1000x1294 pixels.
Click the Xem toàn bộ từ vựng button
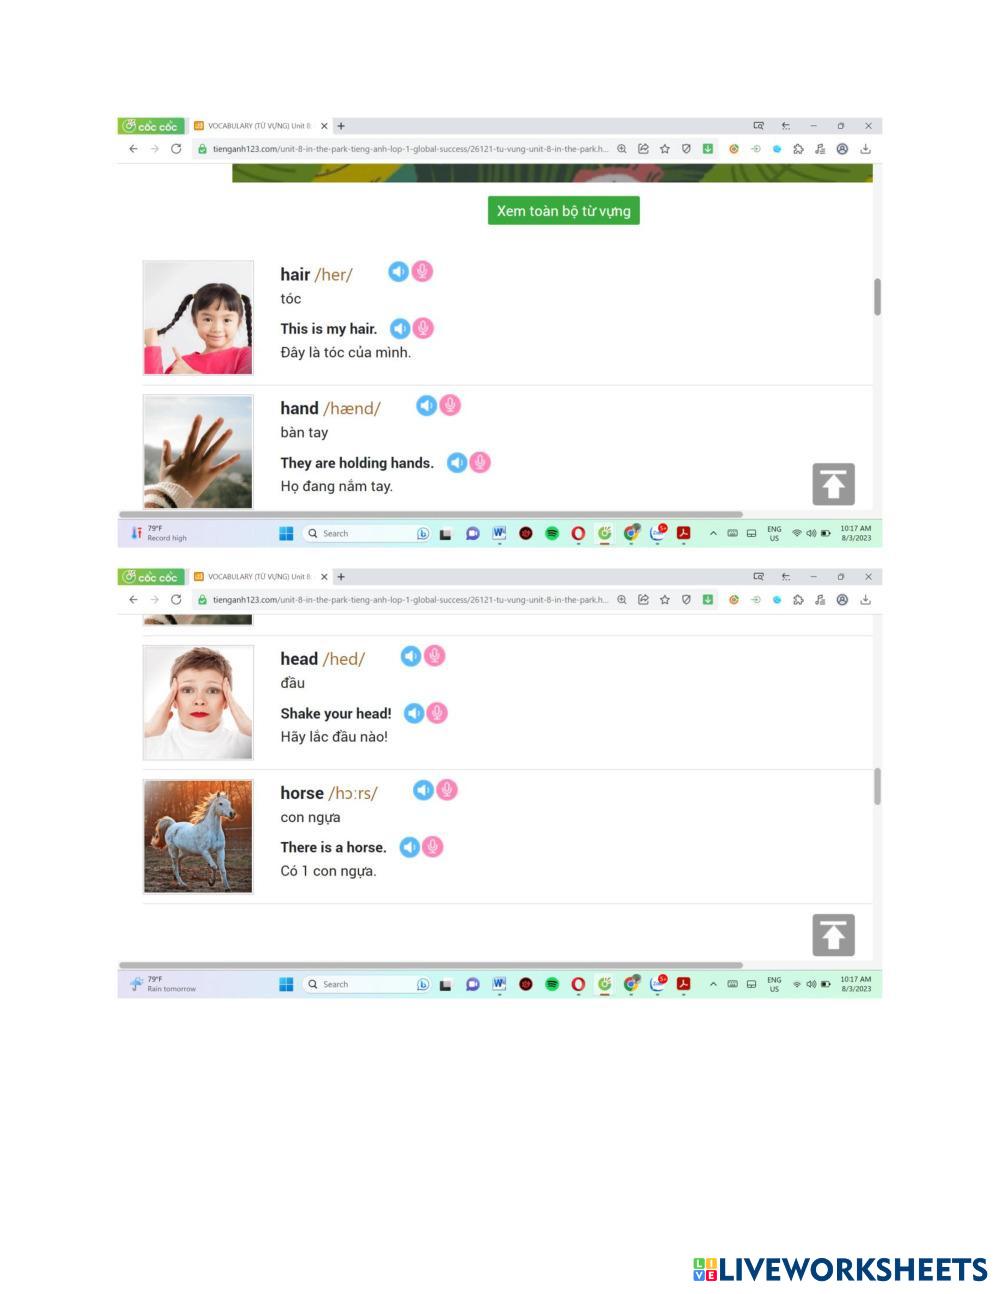(x=564, y=211)
